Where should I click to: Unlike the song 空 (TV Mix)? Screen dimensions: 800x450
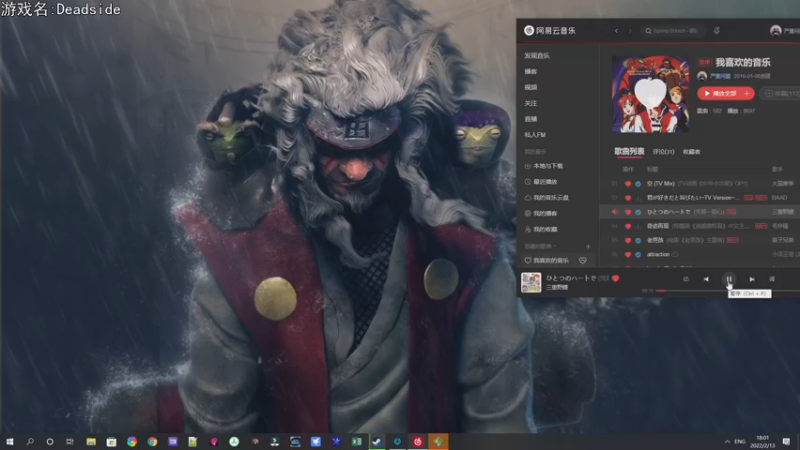[628, 184]
